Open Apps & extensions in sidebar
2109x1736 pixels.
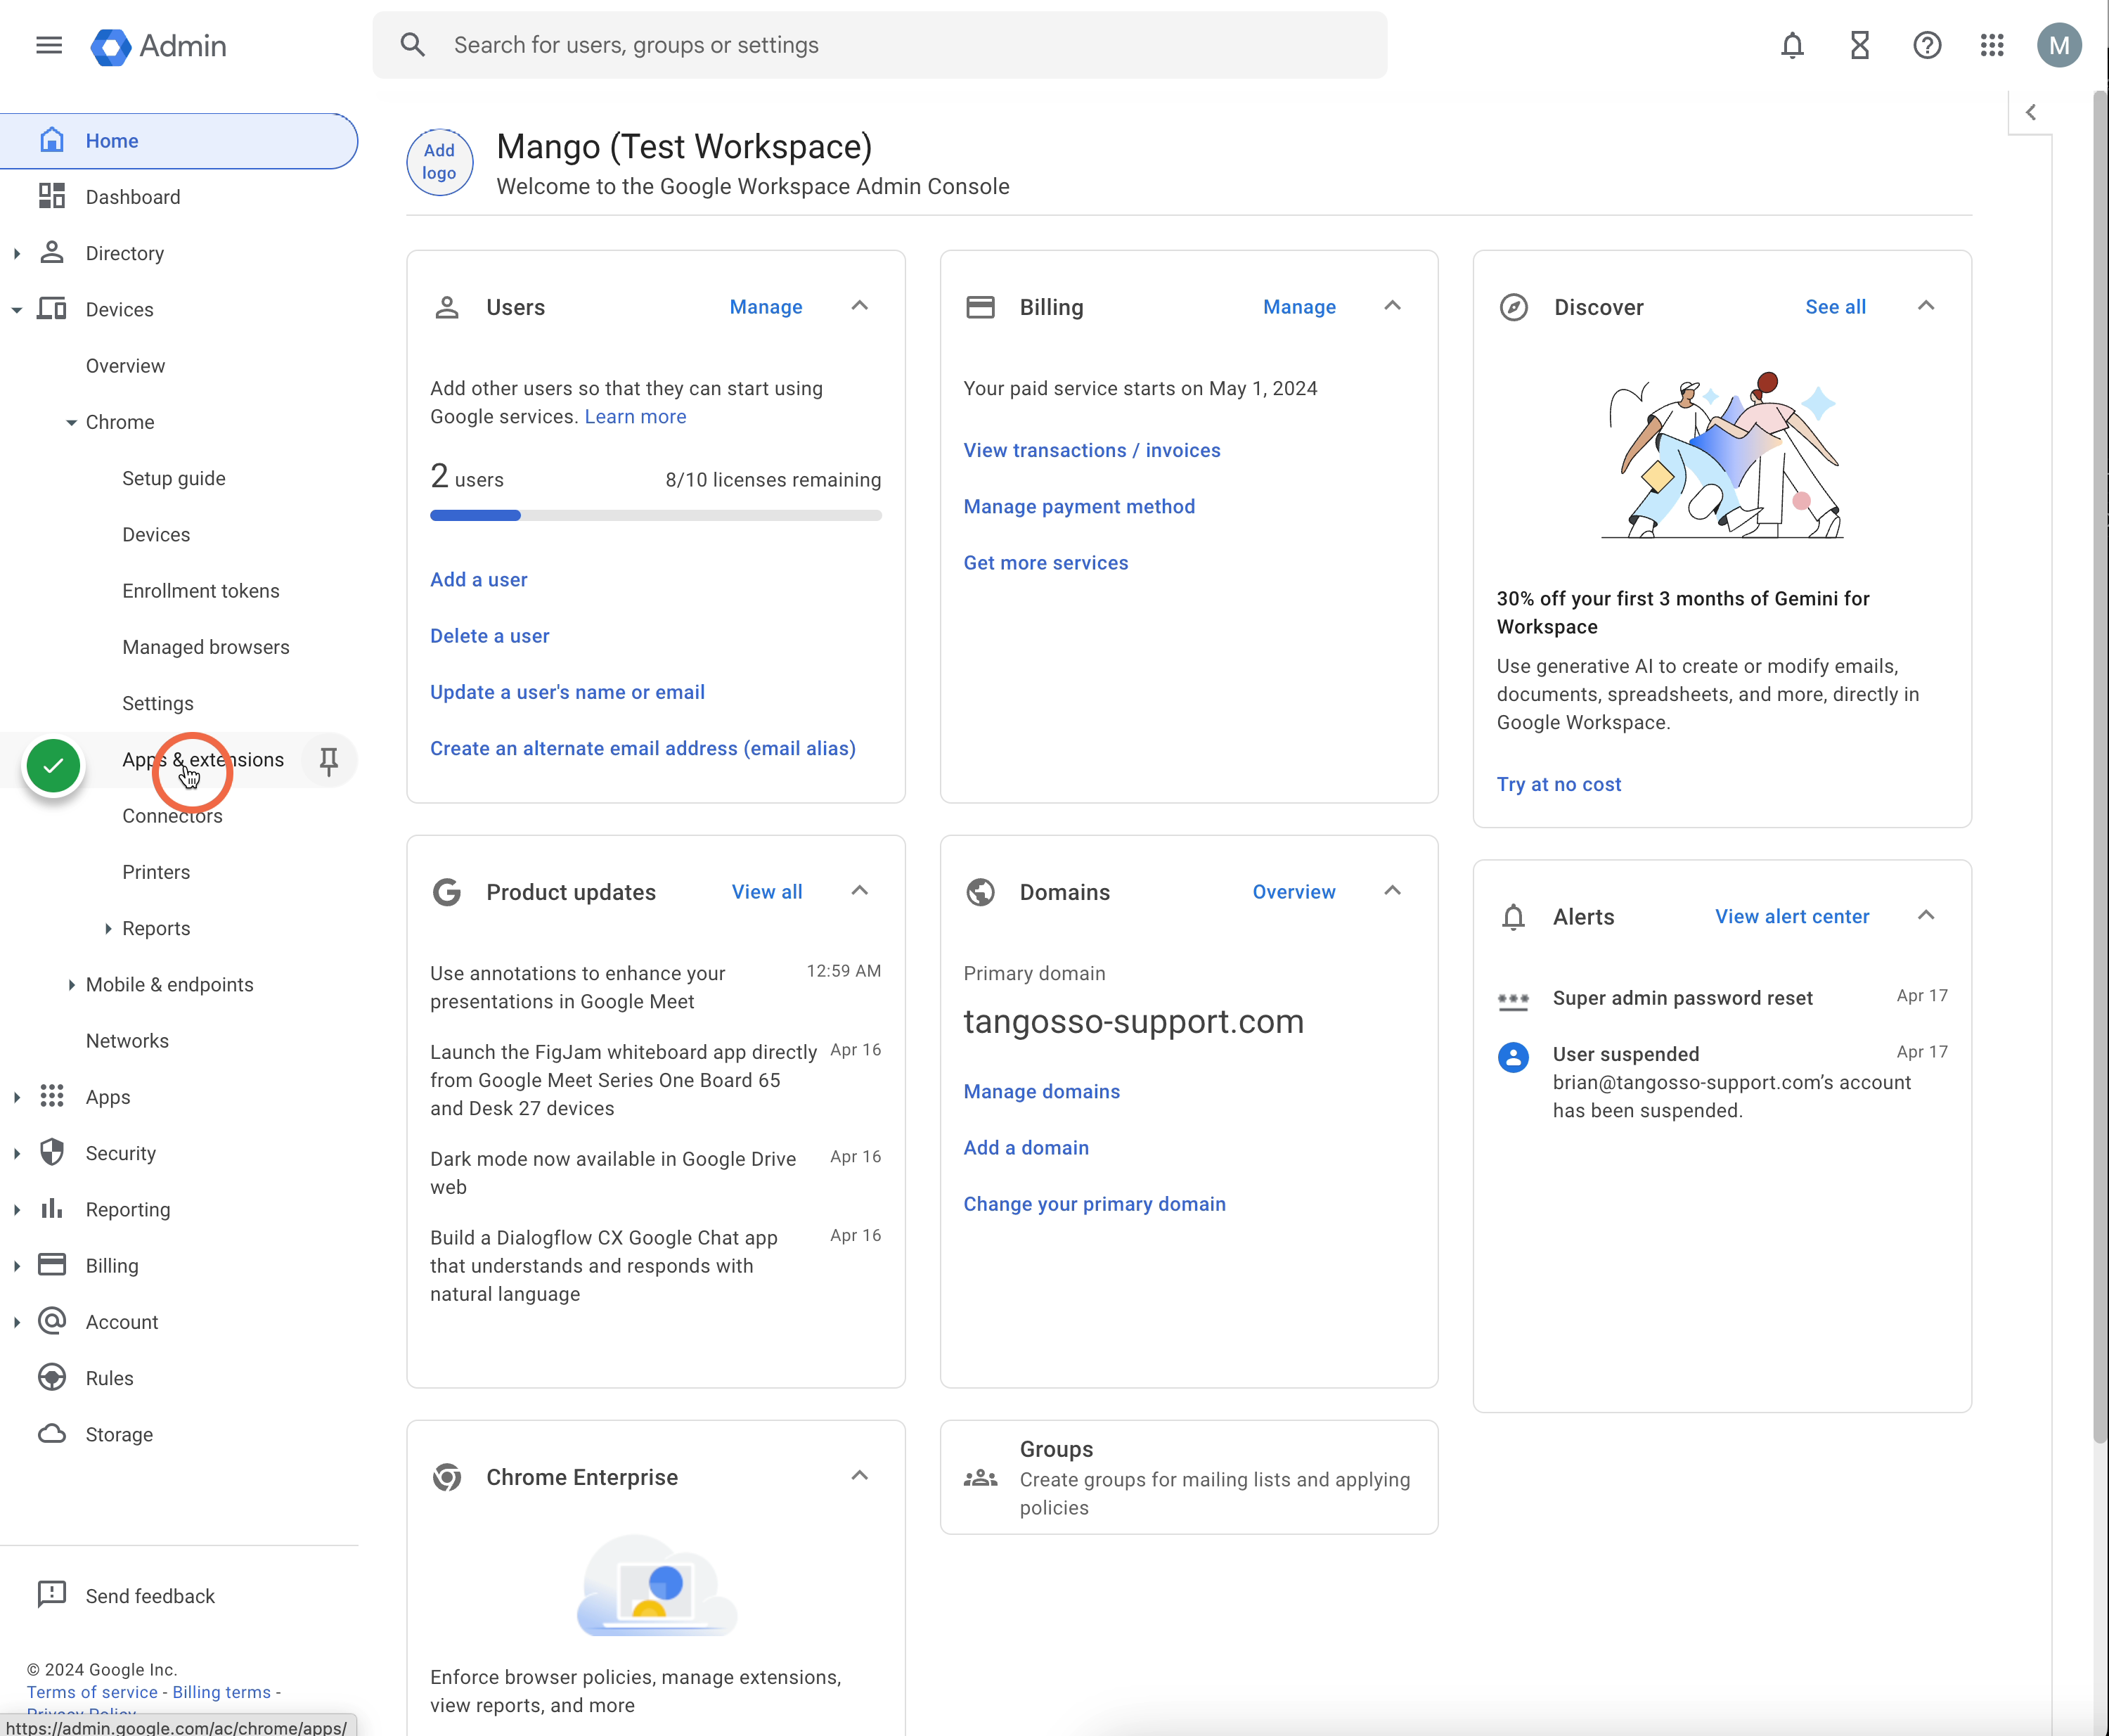(203, 760)
